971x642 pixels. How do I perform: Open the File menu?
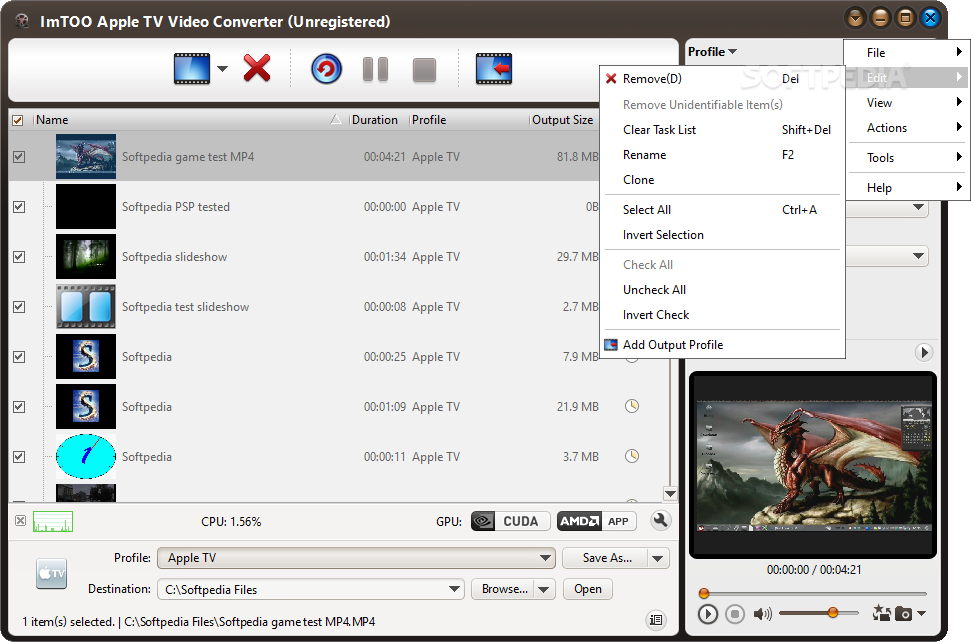coord(908,53)
